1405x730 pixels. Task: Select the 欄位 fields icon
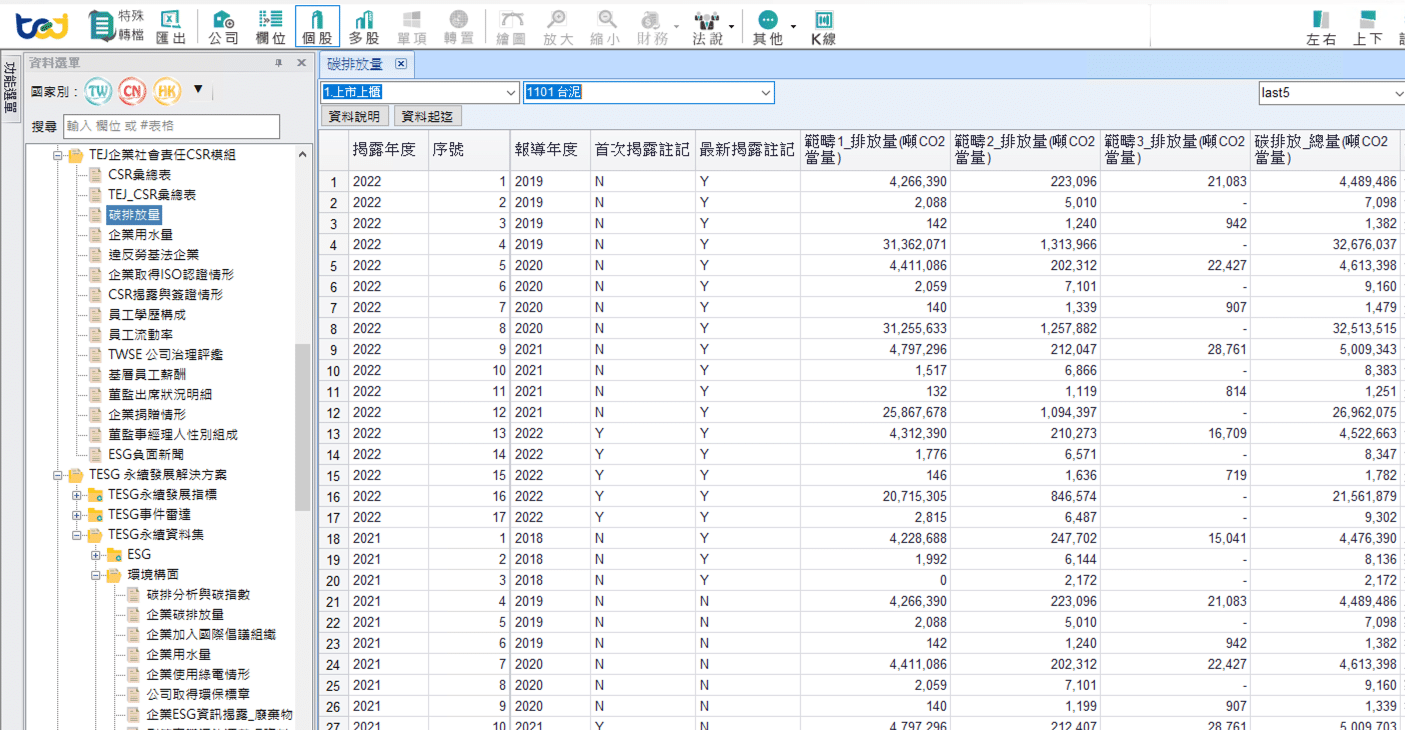click(270, 26)
